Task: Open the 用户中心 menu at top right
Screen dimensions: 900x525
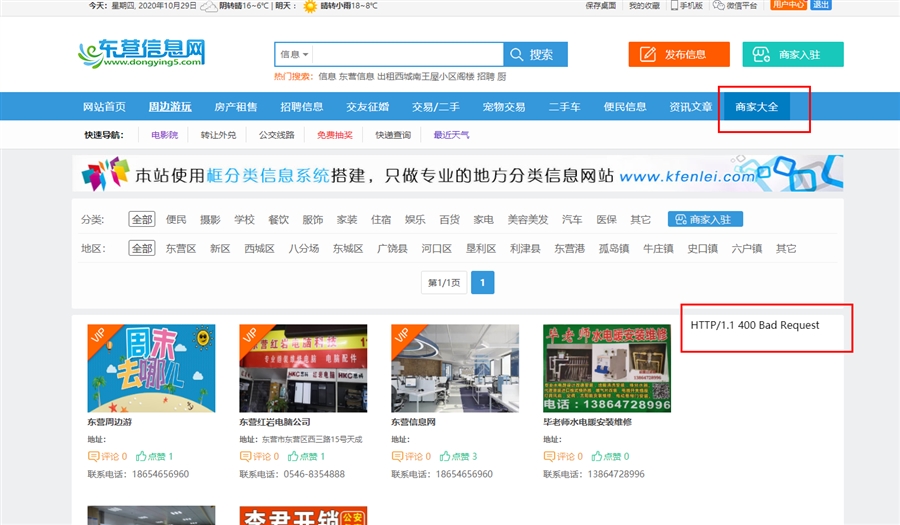Action: click(x=788, y=5)
